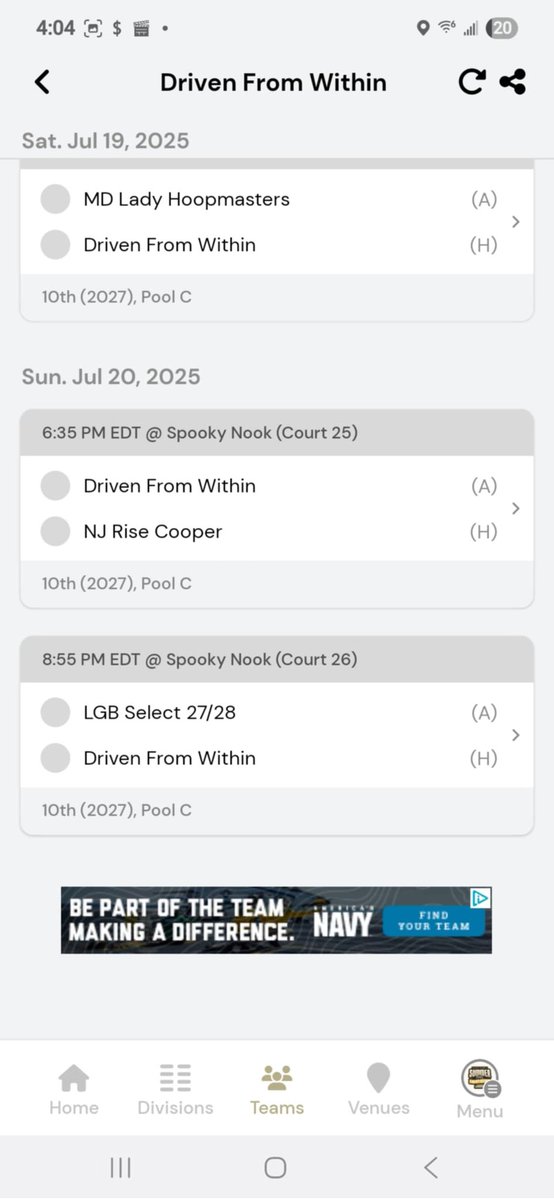Expand the LGB Select 27/28 game chevron
Screen dimensions: 554x1200
pyautogui.click(x=516, y=735)
